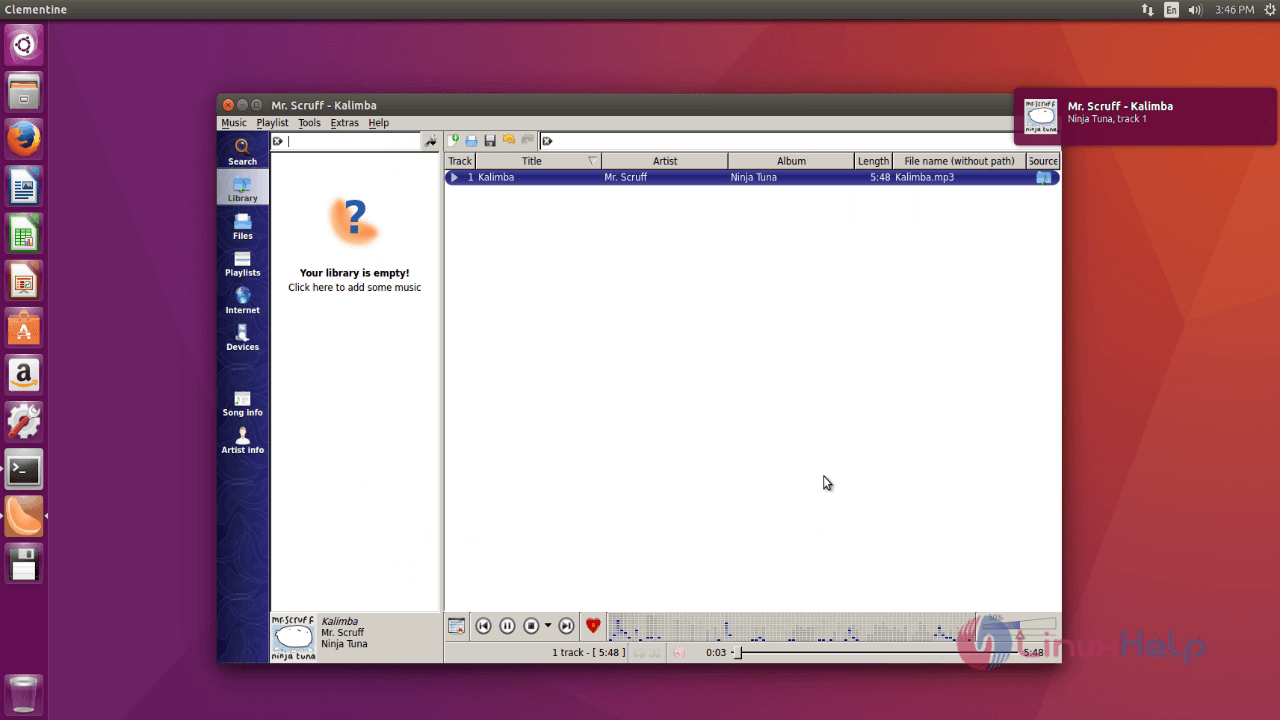Screen dimensions: 1280x720
Task: Open the sound indicator in top panel
Action: point(1195,10)
